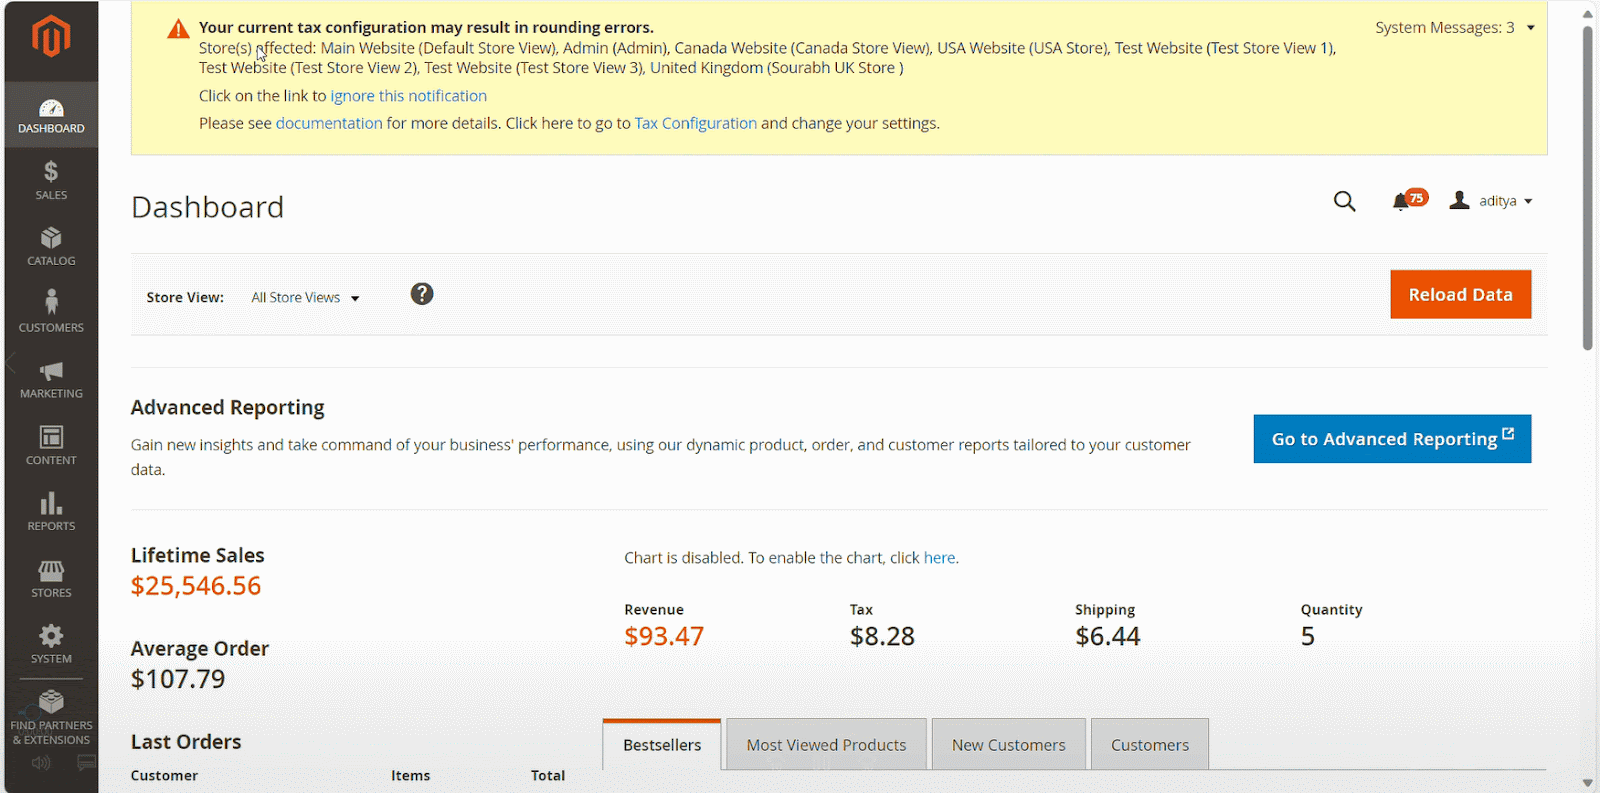Open the Catalog sidebar section
The image size is (1600, 793).
click(x=51, y=246)
